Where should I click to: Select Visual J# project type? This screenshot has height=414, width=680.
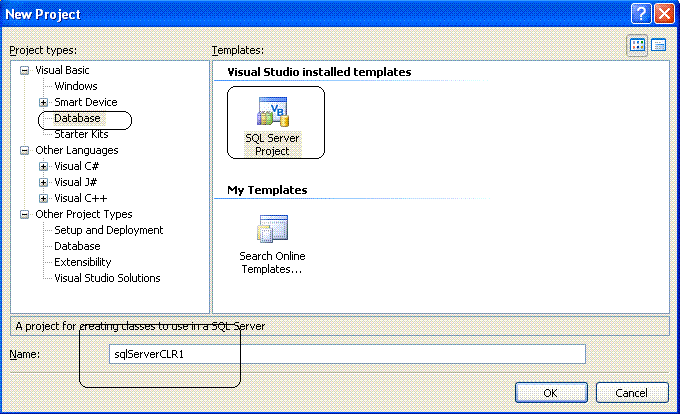tap(76, 182)
